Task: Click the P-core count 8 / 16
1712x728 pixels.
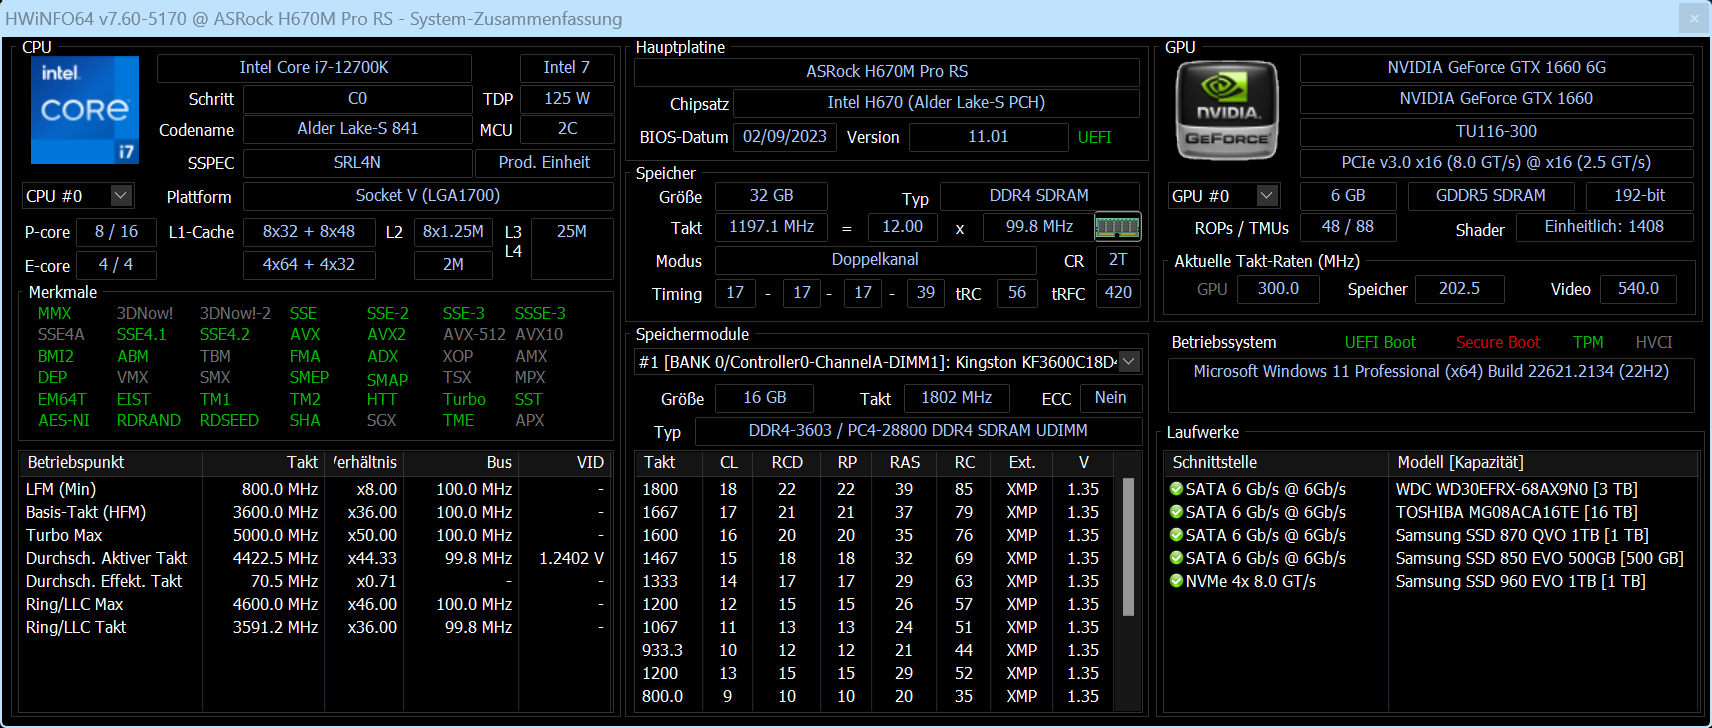Action: 117,232
